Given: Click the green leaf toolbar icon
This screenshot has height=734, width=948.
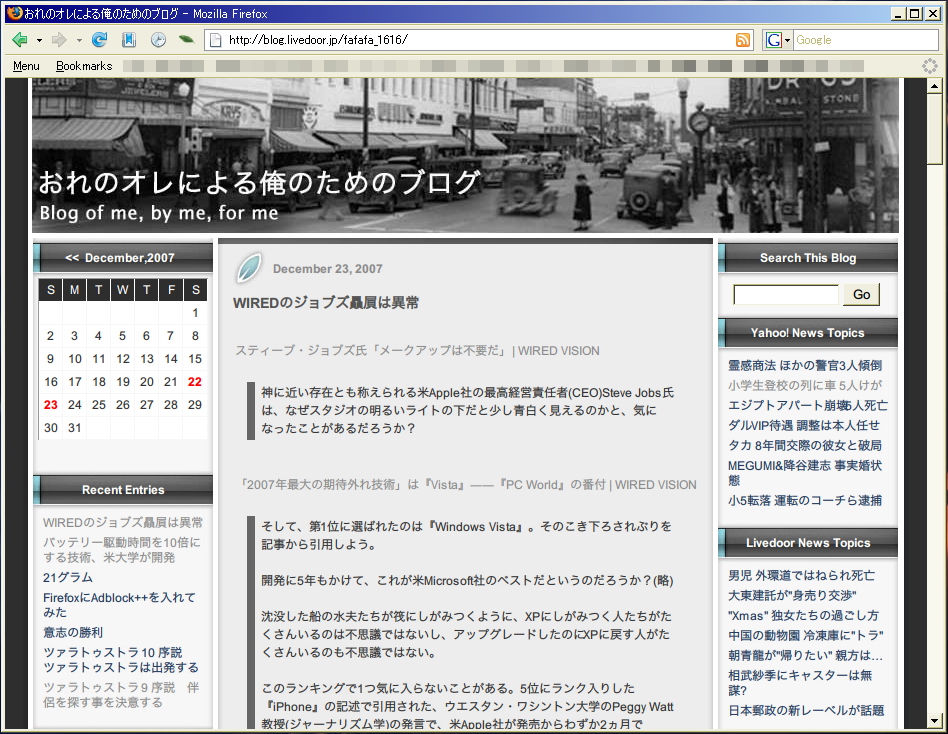Looking at the screenshot, I should coord(186,40).
